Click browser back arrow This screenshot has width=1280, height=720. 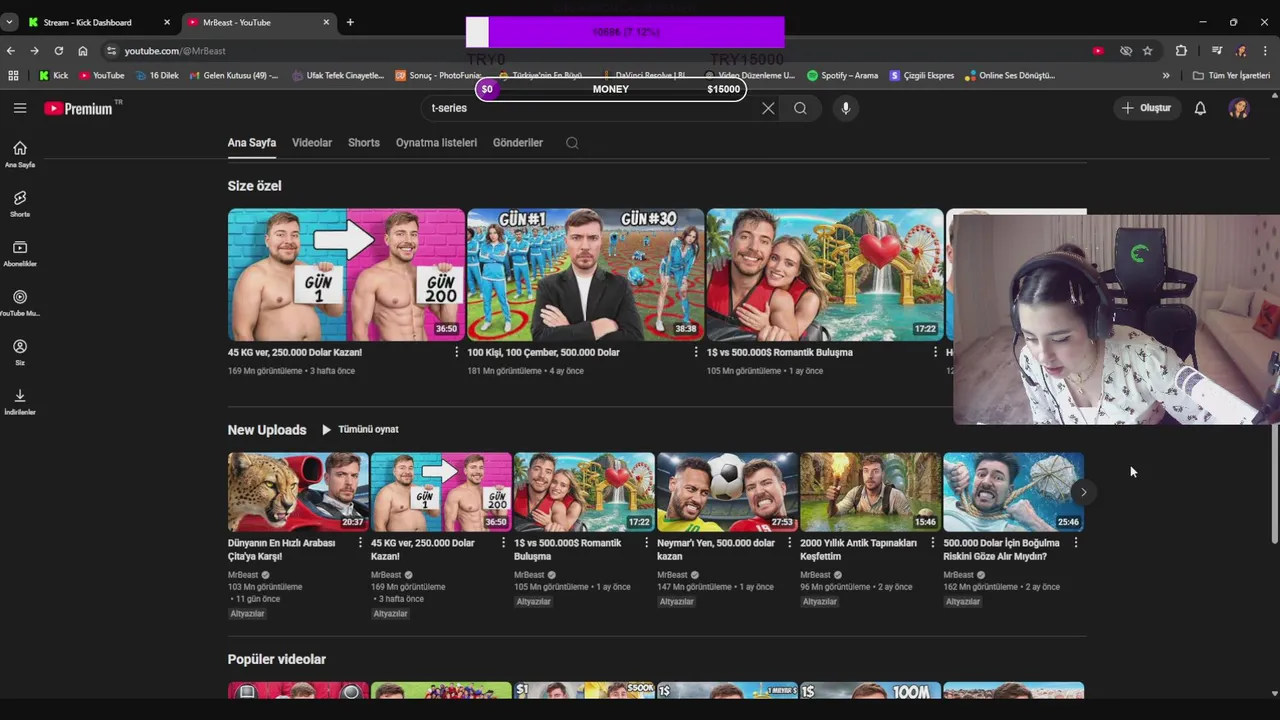pyautogui.click(x=11, y=51)
